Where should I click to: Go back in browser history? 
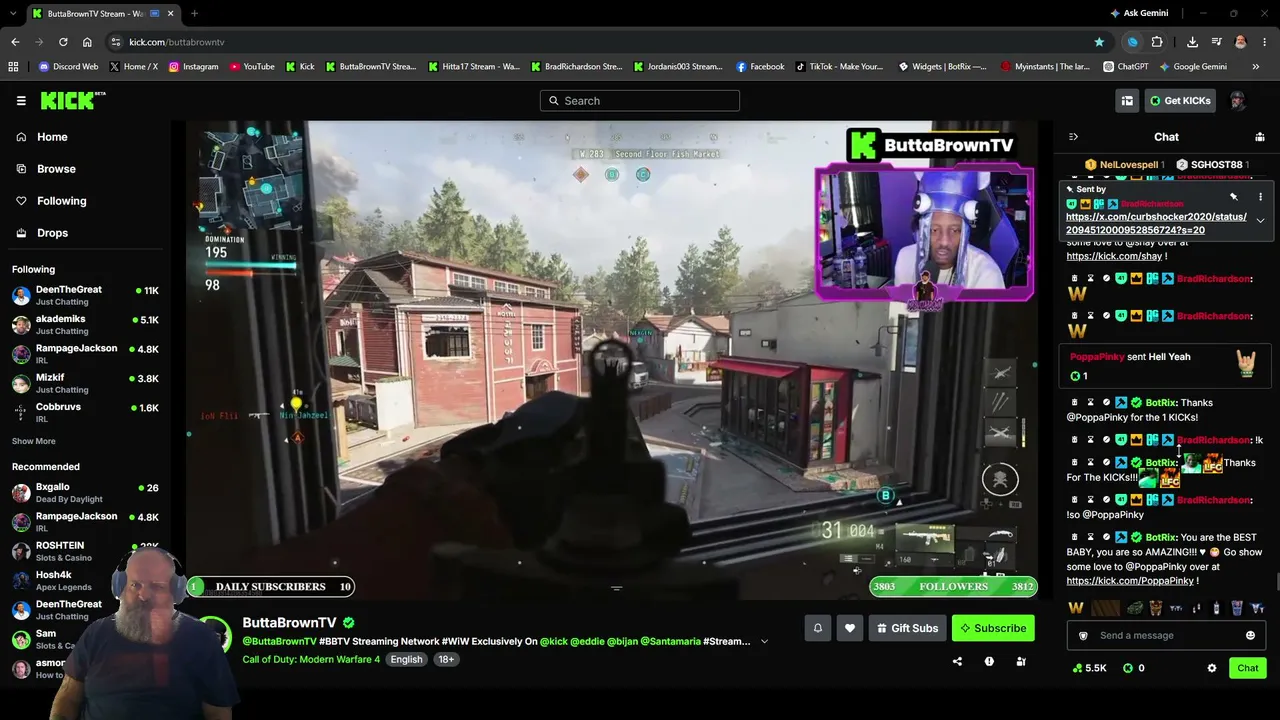click(15, 42)
